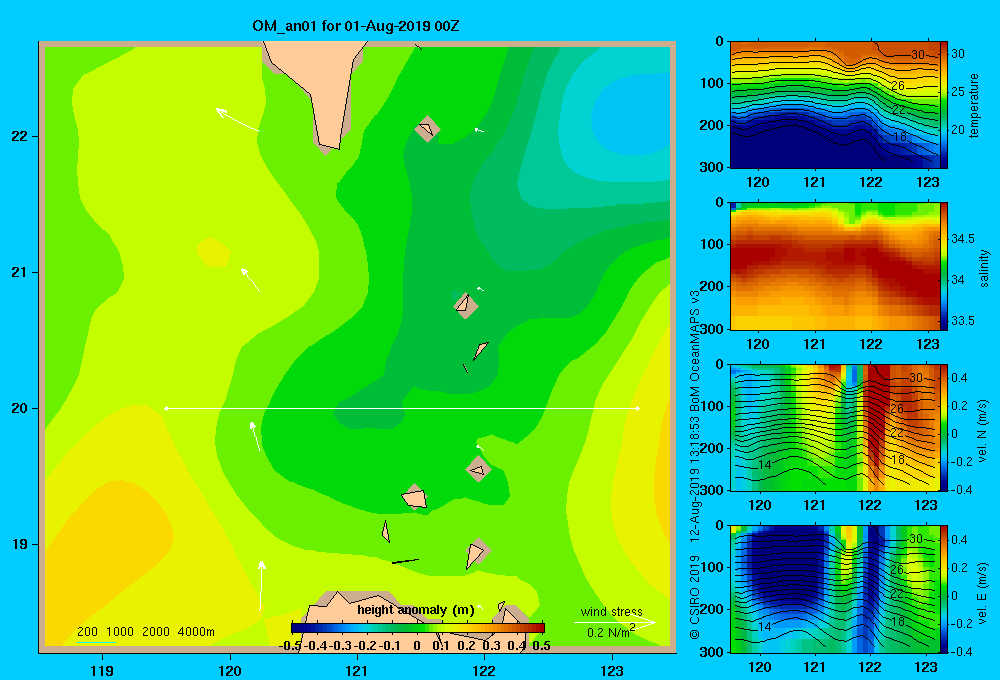Click the large wind arrow below 19°N
Viewport: 1000px width, 680px height.
point(261,585)
